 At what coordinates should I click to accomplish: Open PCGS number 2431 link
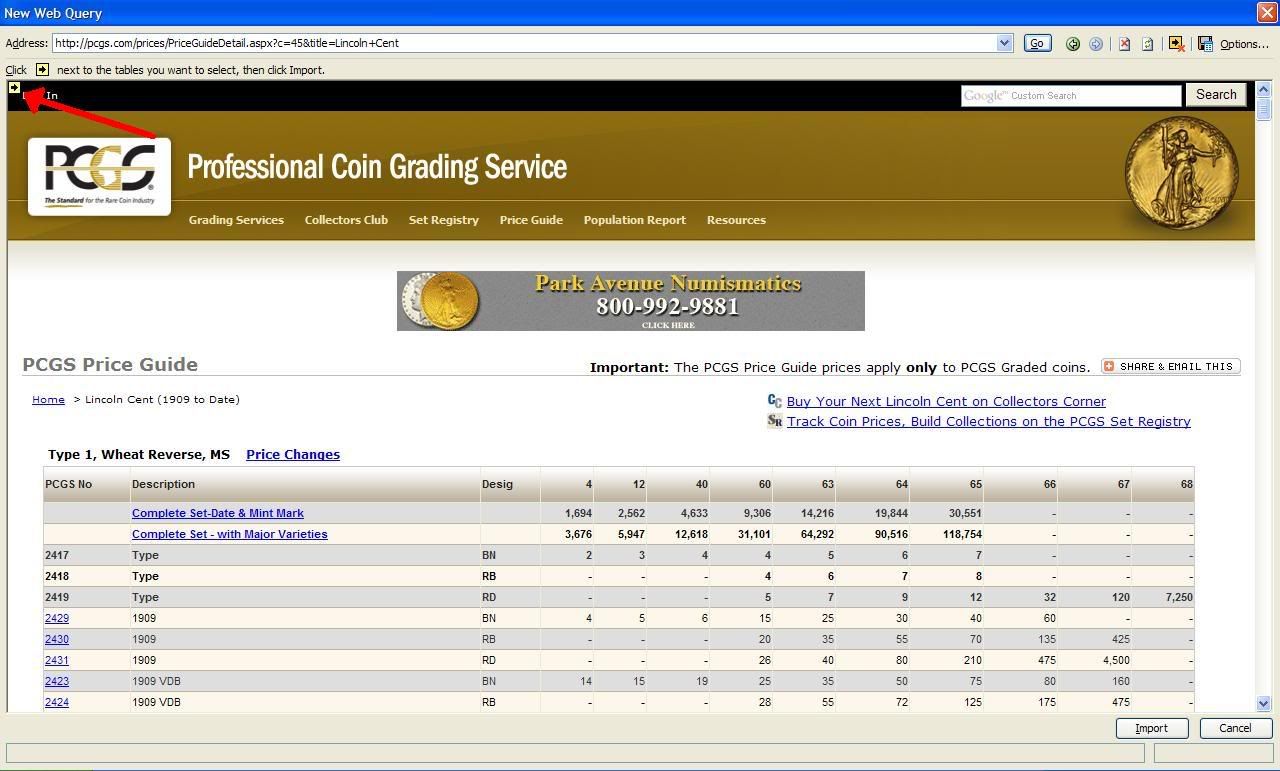point(57,660)
